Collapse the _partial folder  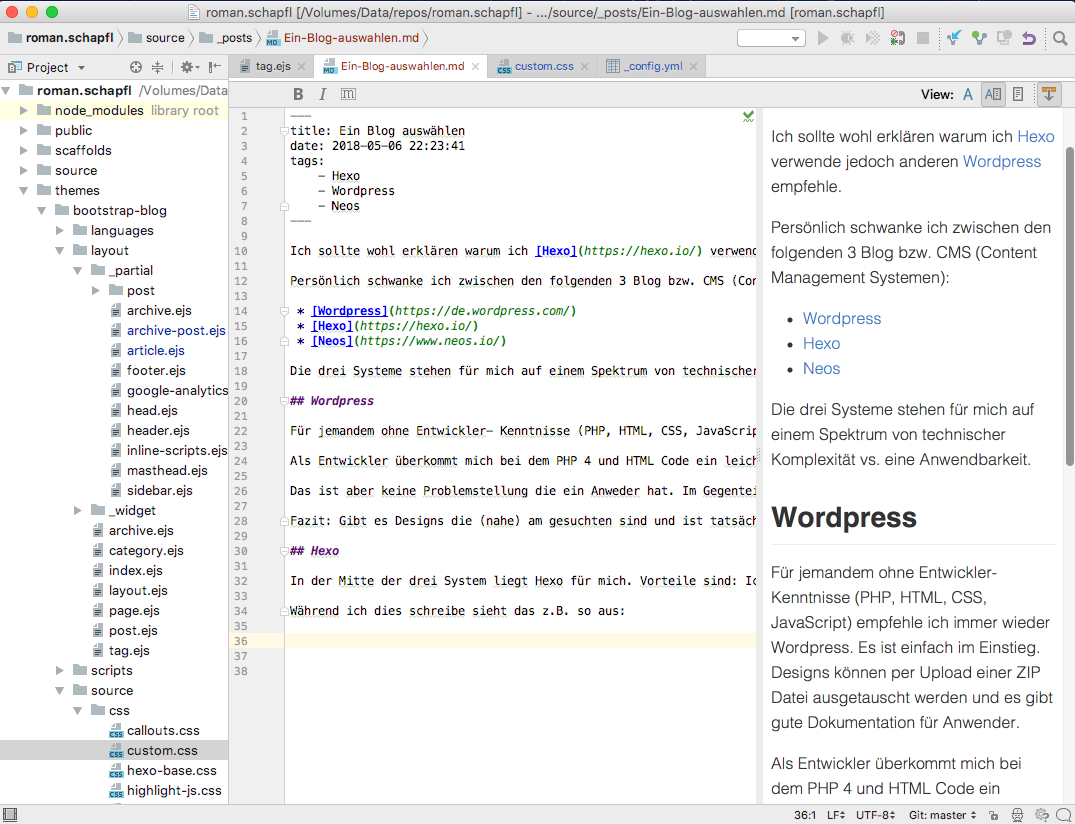[x=77, y=271]
